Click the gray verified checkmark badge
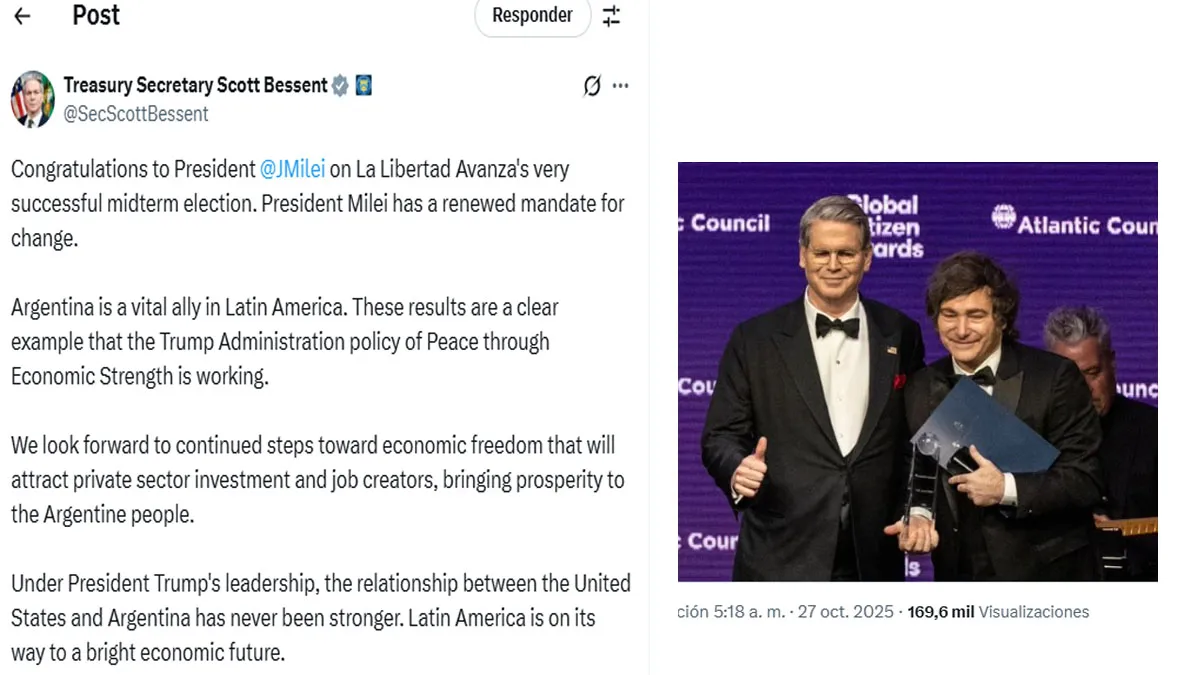Image resolution: width=1200 pixels, height=675 pixels. tap(341, 86)
